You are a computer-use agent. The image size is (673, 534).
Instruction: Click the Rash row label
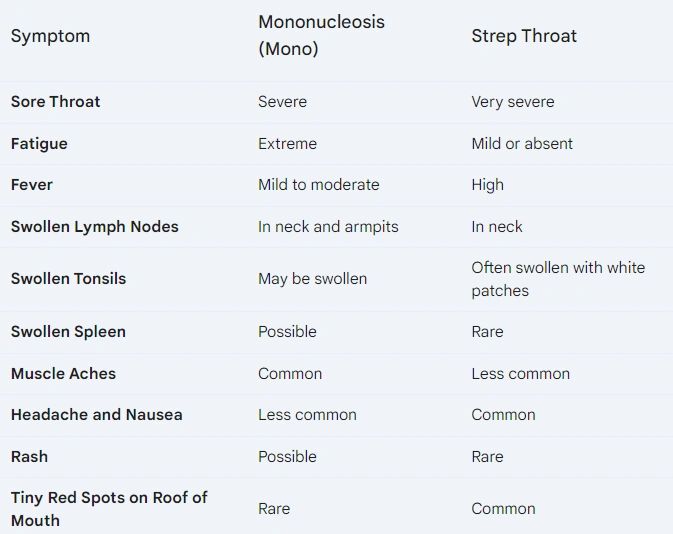click(x=29, y=457)
